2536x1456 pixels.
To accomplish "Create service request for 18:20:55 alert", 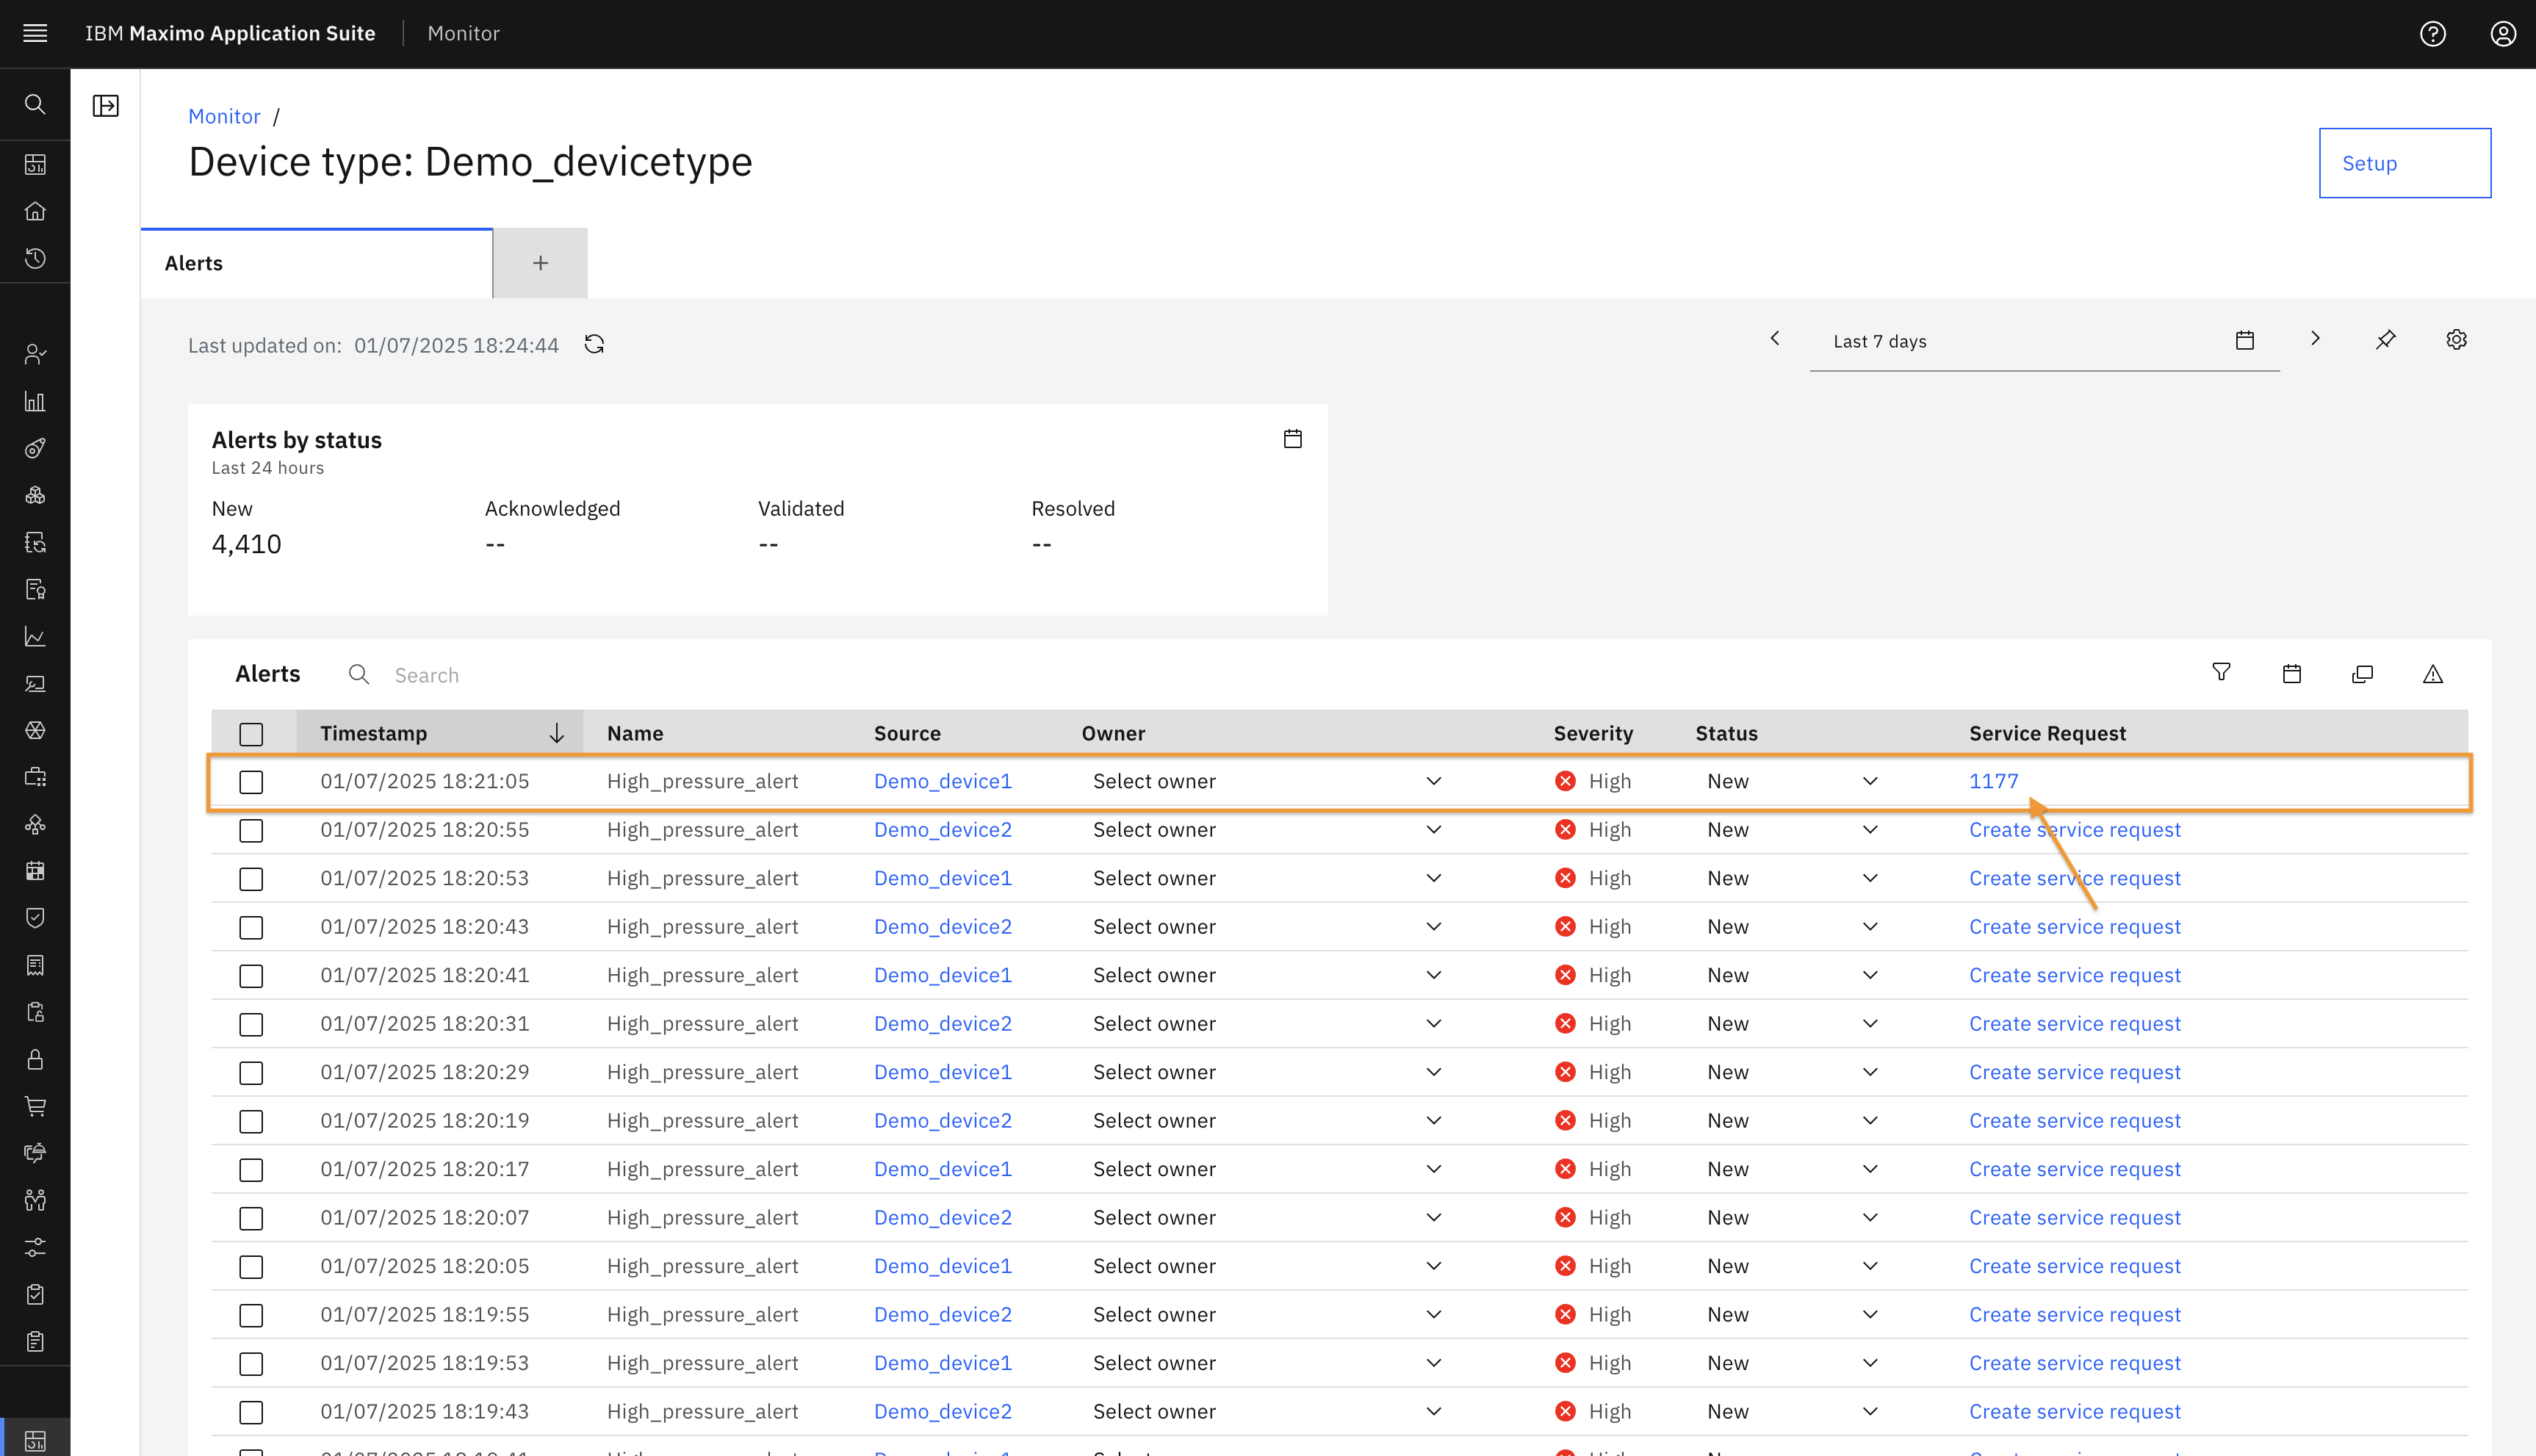I will (2074, 830).
